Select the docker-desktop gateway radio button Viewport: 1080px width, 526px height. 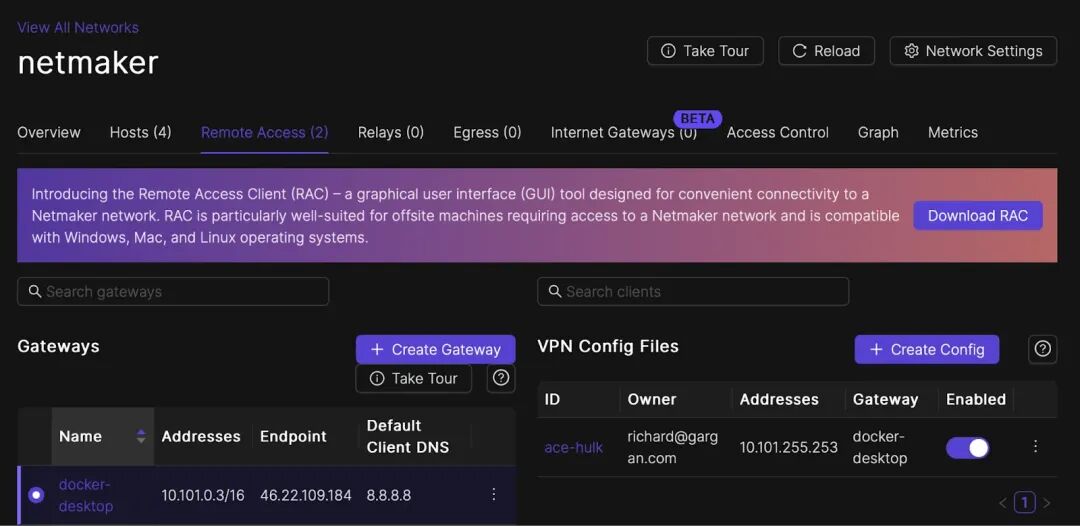click(x=36, y=494)
